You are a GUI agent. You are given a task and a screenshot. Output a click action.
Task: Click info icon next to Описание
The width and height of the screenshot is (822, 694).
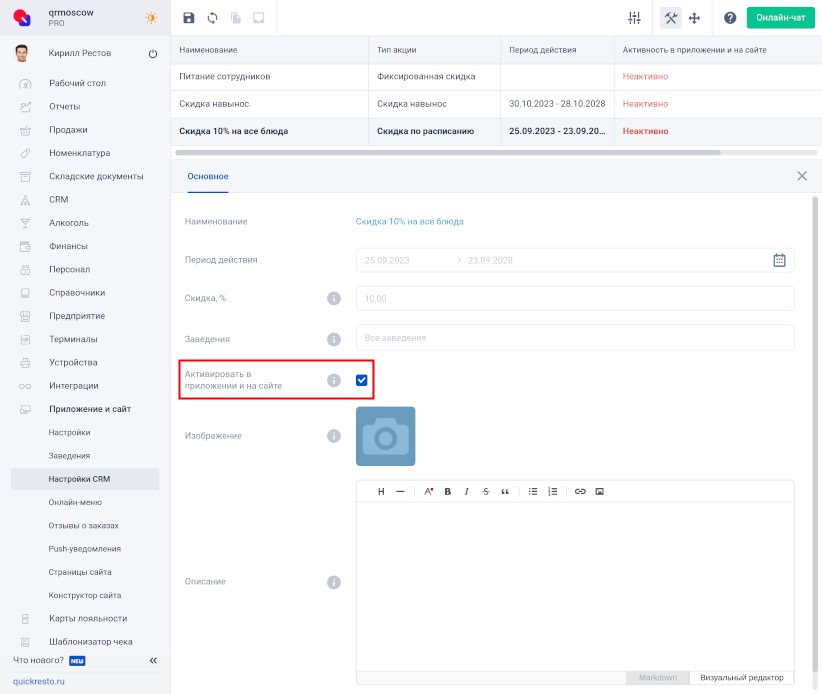[334, 582]
